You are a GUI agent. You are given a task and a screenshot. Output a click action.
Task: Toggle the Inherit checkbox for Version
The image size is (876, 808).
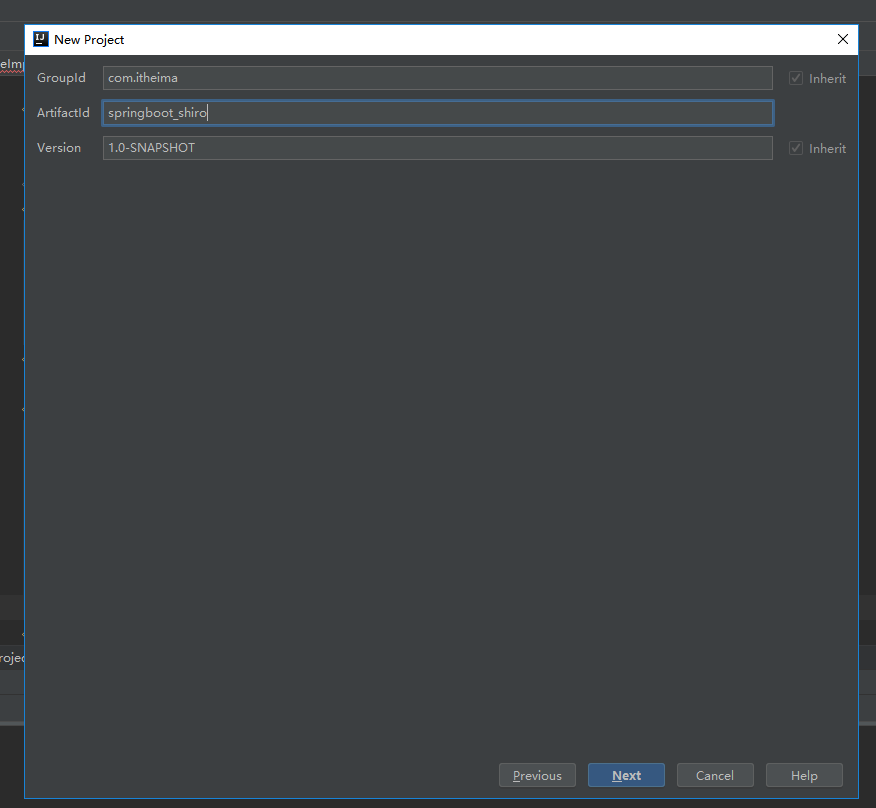click(796, 148)
